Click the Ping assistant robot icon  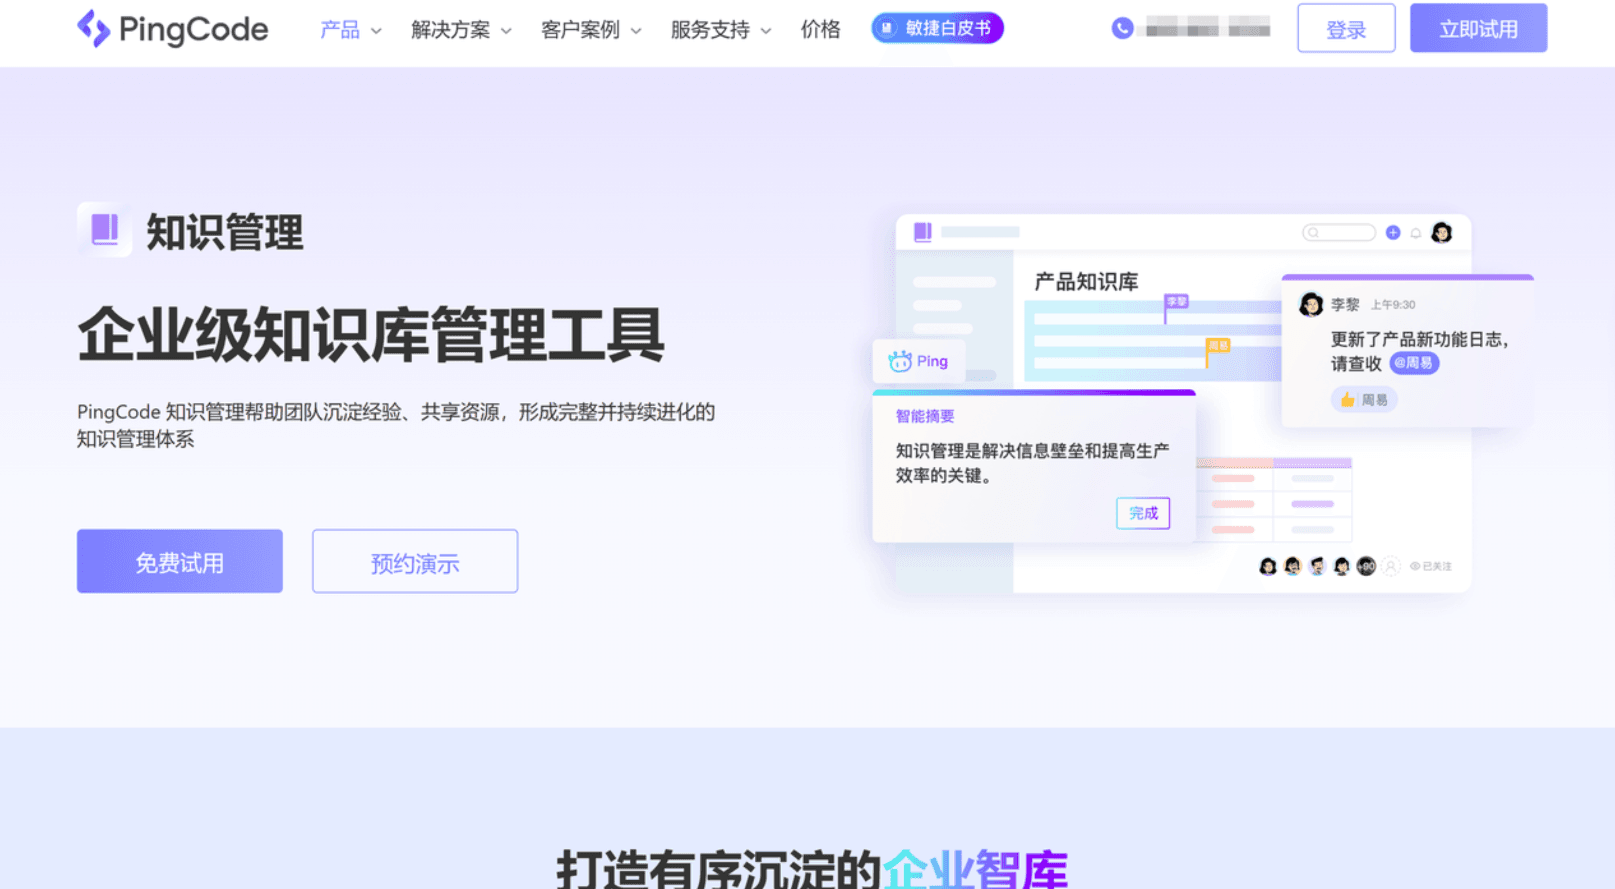tap(900, 361)
